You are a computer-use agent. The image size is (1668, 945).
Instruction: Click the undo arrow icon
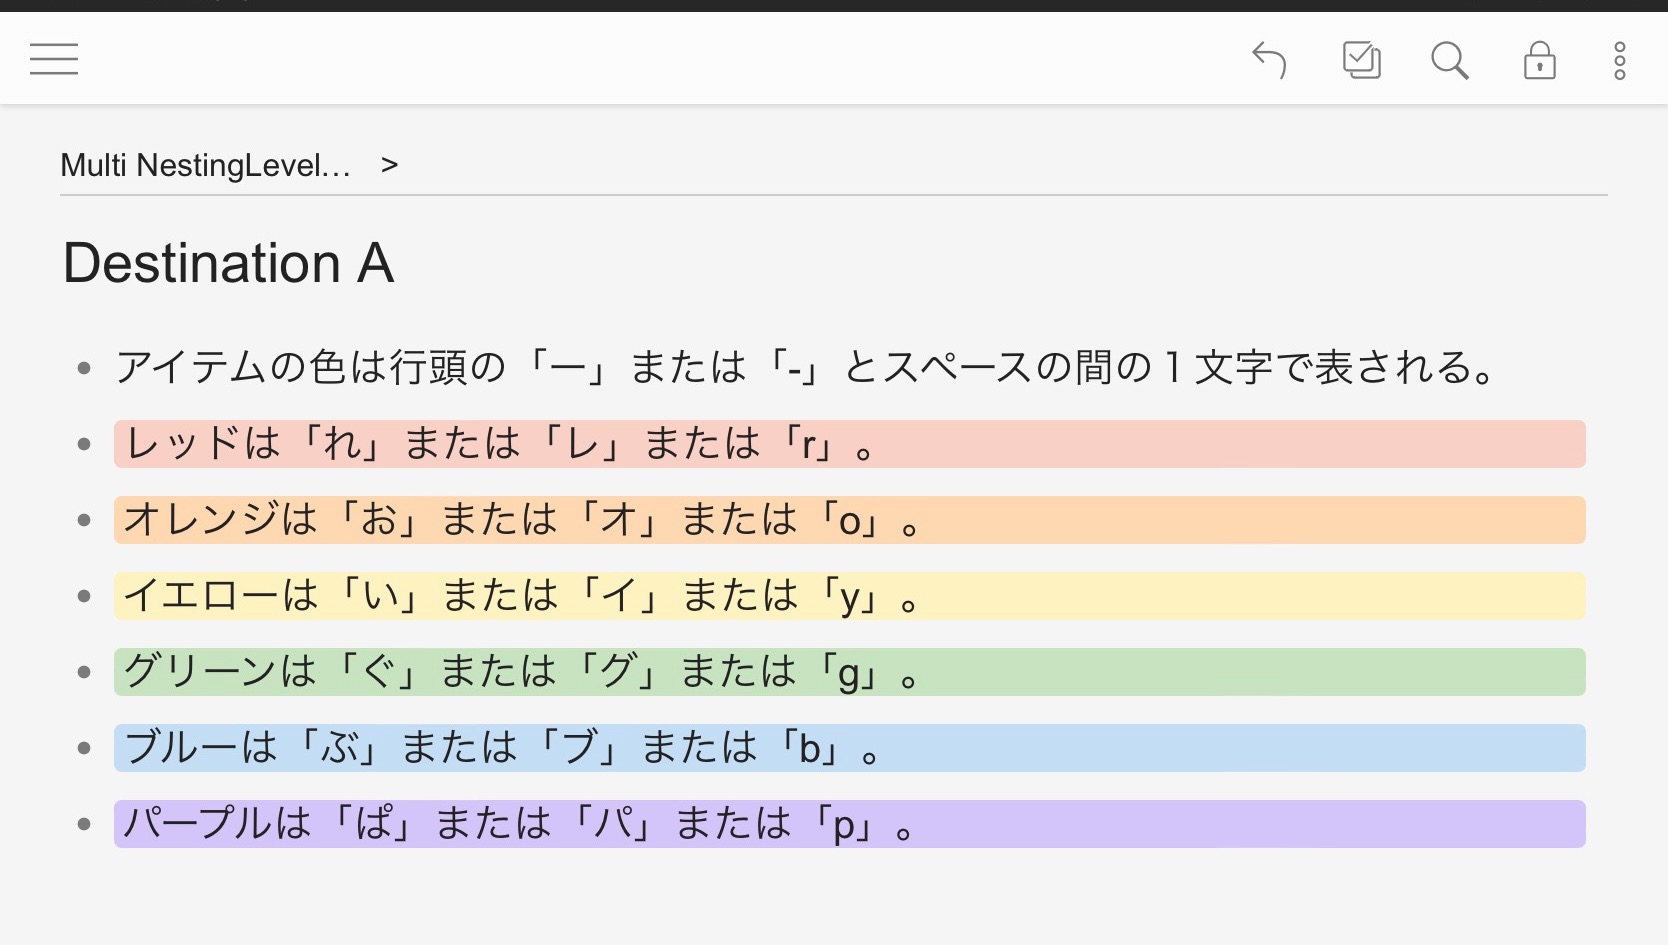coord(1270,60)
